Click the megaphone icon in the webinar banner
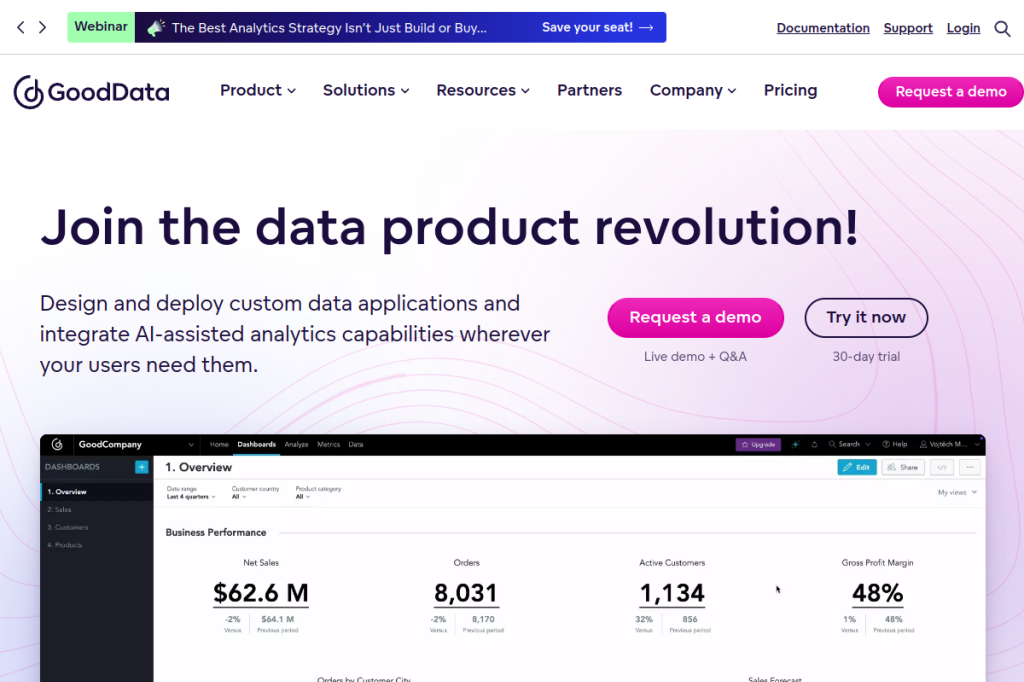1024x682 pixels. coord(155,27)
